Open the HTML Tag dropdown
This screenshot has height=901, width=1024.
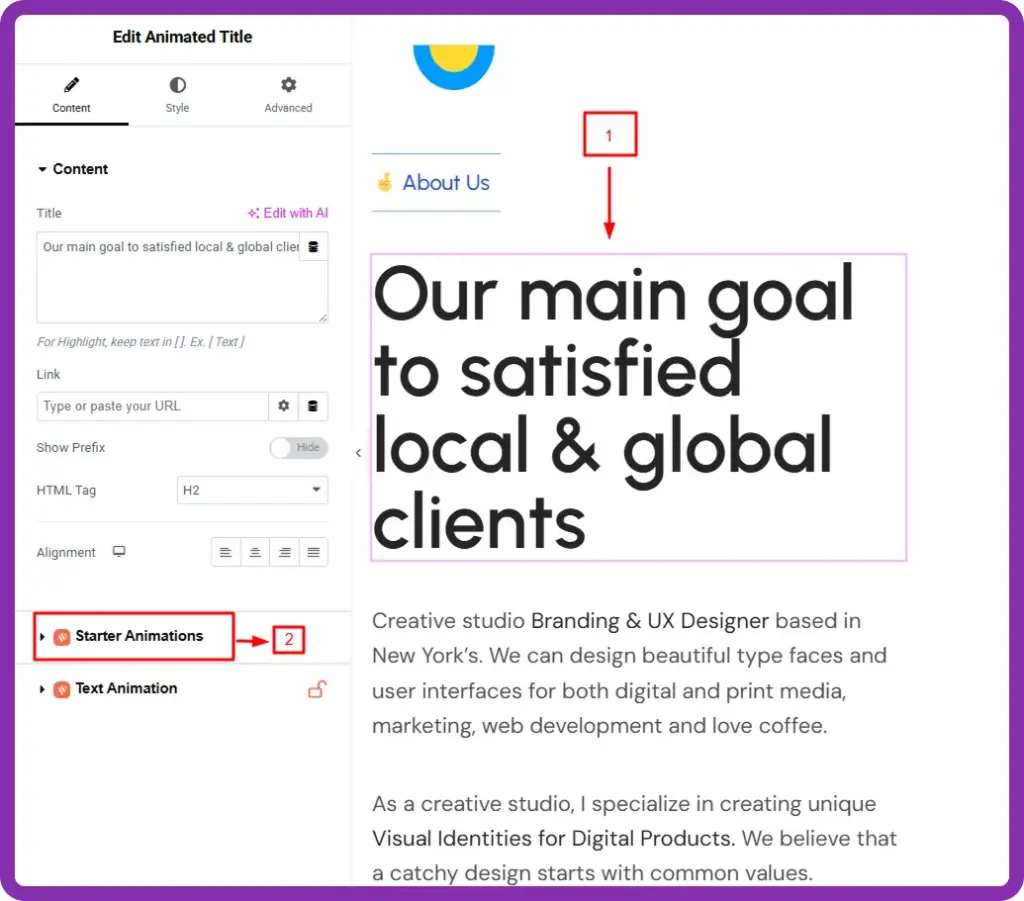click(x=252, y=490)
